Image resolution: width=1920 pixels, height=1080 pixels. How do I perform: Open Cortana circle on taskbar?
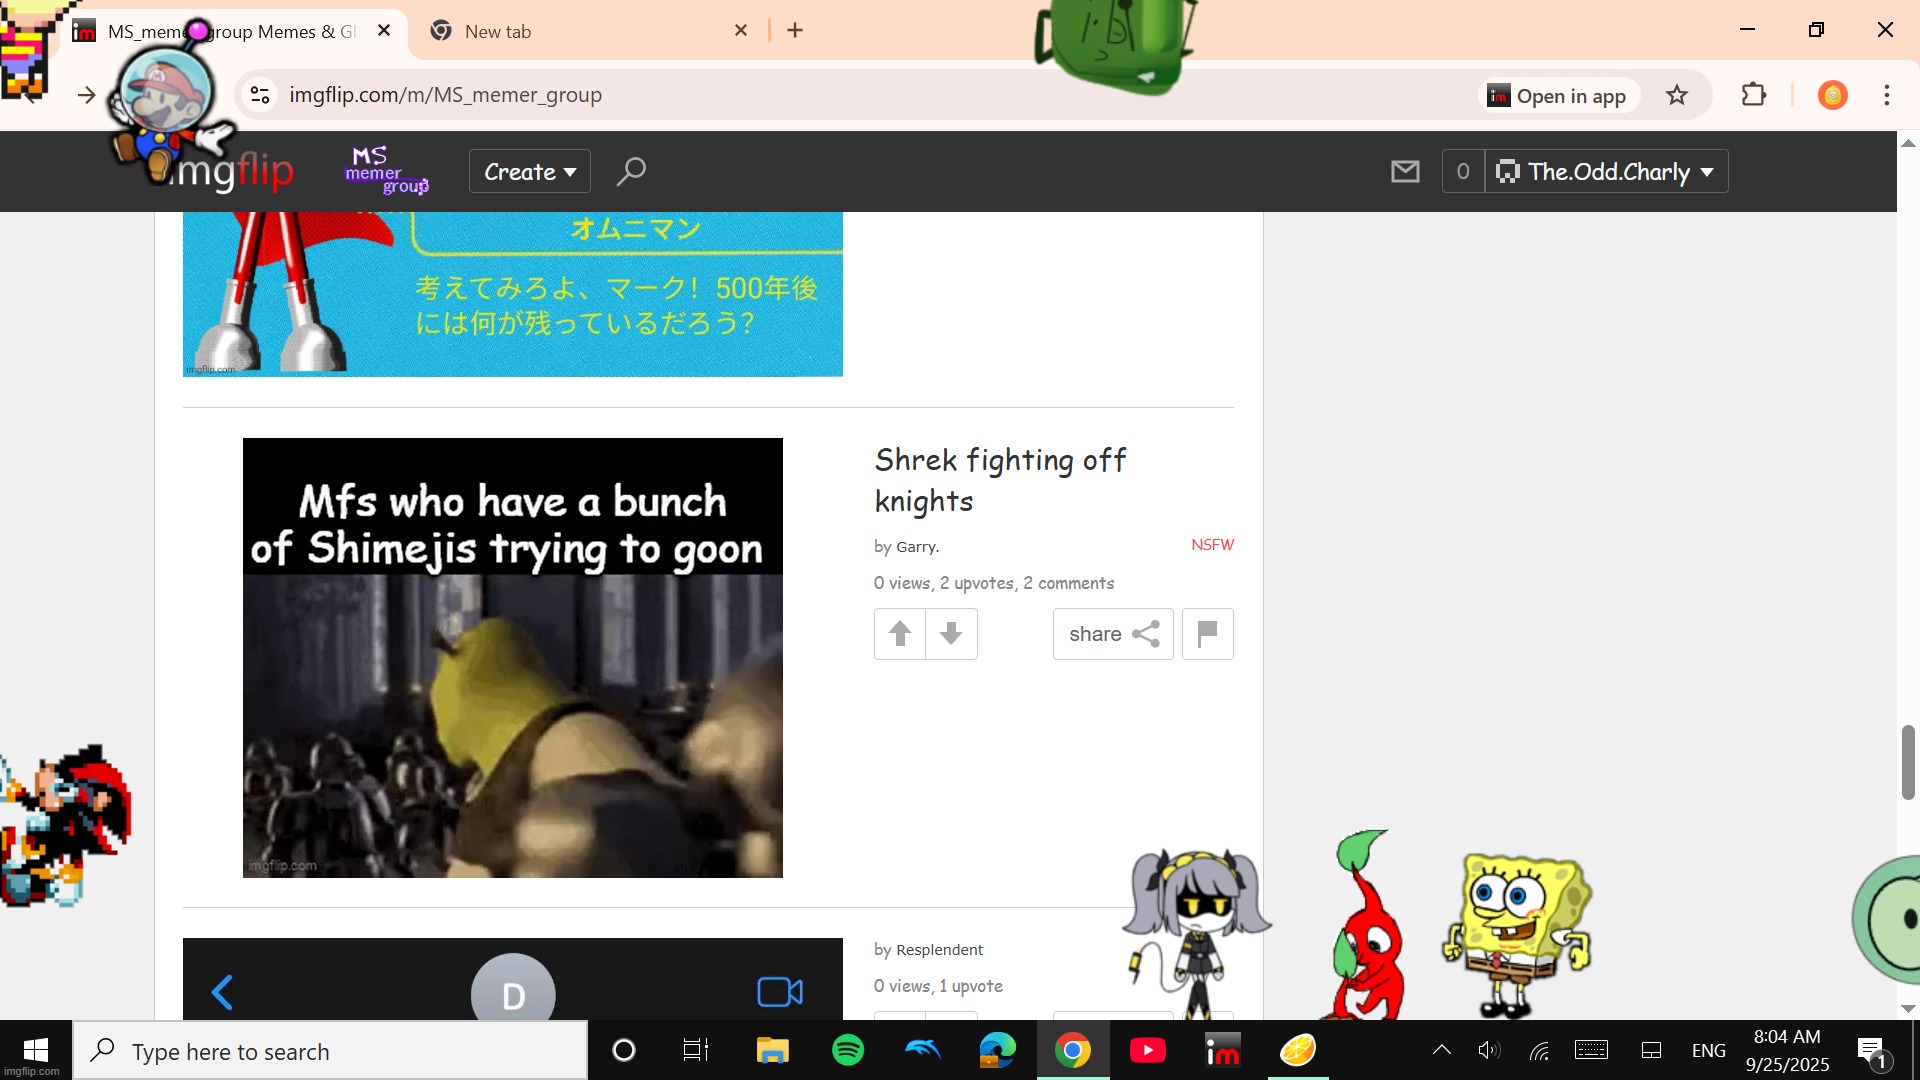coord(623,1050)
